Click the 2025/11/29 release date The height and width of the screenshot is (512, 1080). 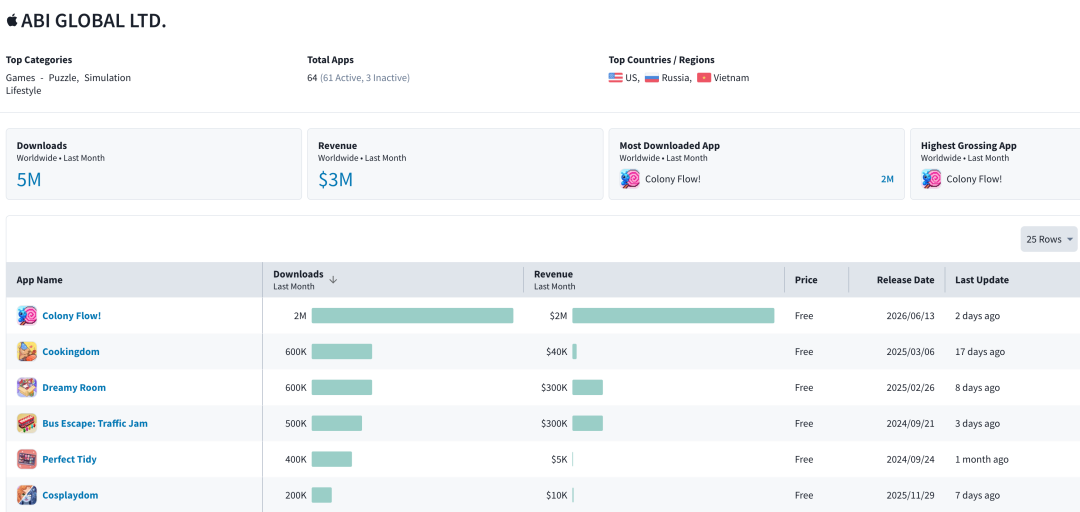(911, 495)
